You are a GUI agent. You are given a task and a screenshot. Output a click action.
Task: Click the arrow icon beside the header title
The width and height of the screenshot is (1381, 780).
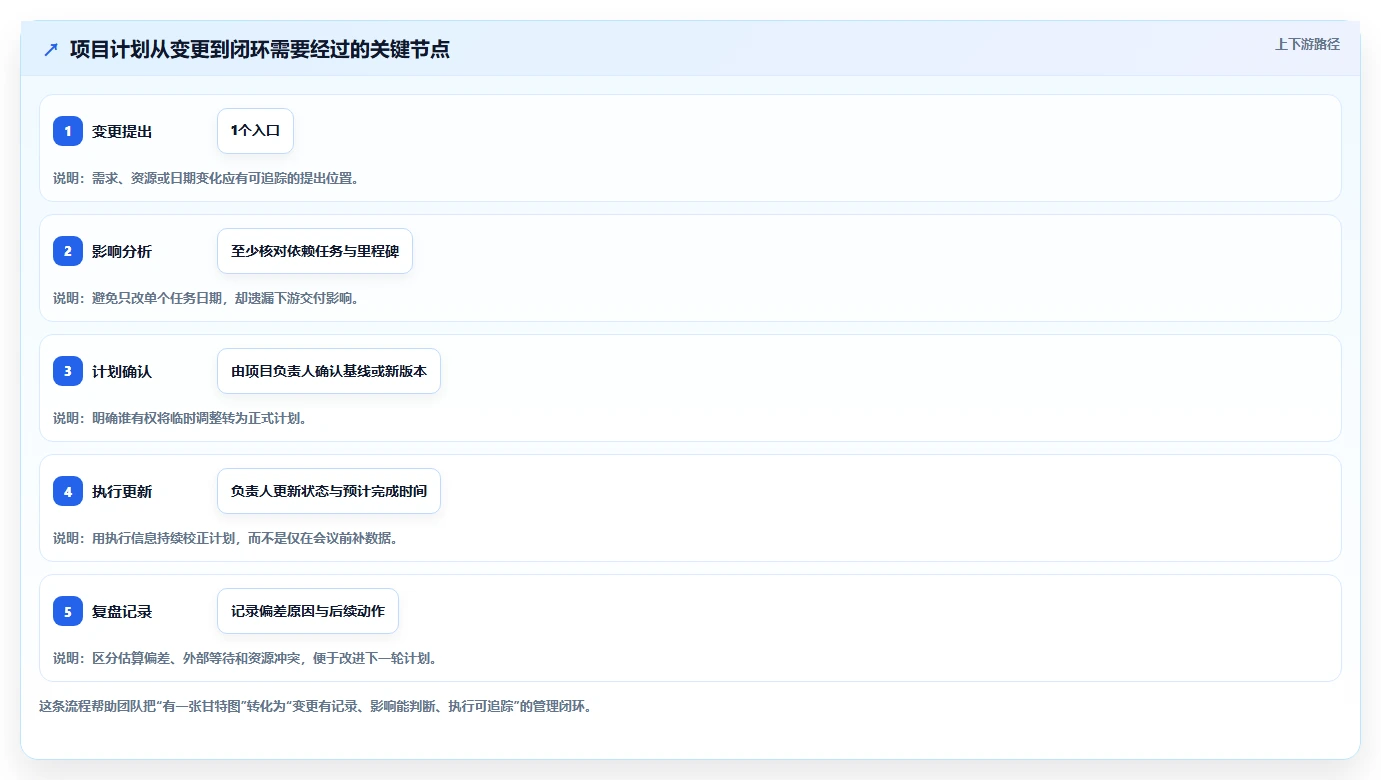(51, 49)
